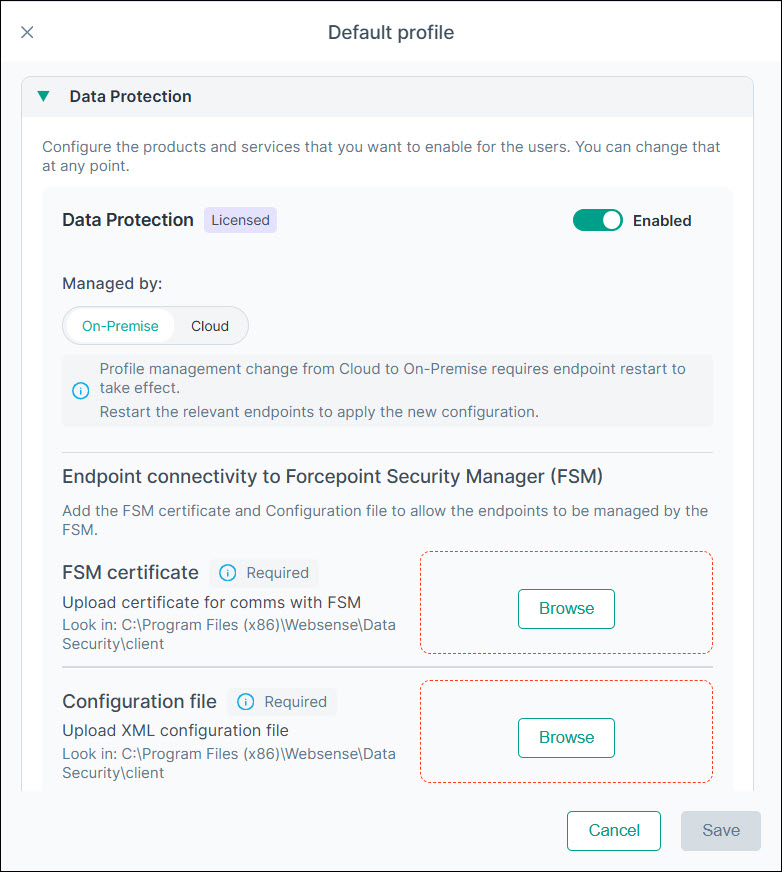
Task: Save the Default profile
Action: (x=721, y=830)
